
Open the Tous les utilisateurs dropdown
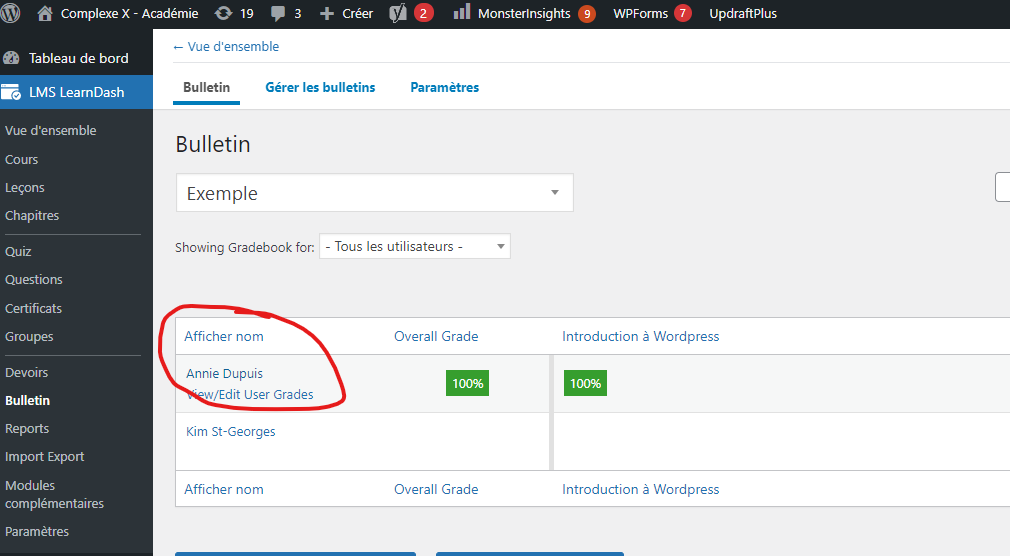click(x=415, y=246)
